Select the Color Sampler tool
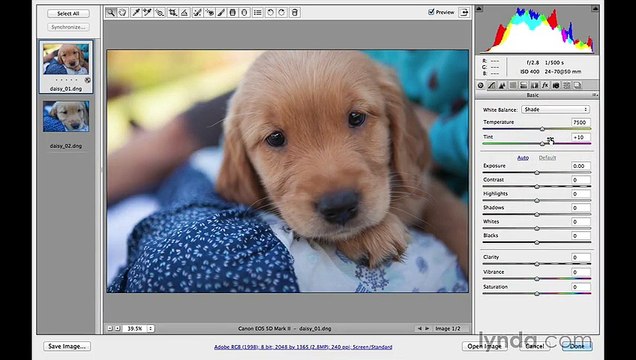Screen dimensions: 636x360 pyautogui.click(x=147, y=13)
